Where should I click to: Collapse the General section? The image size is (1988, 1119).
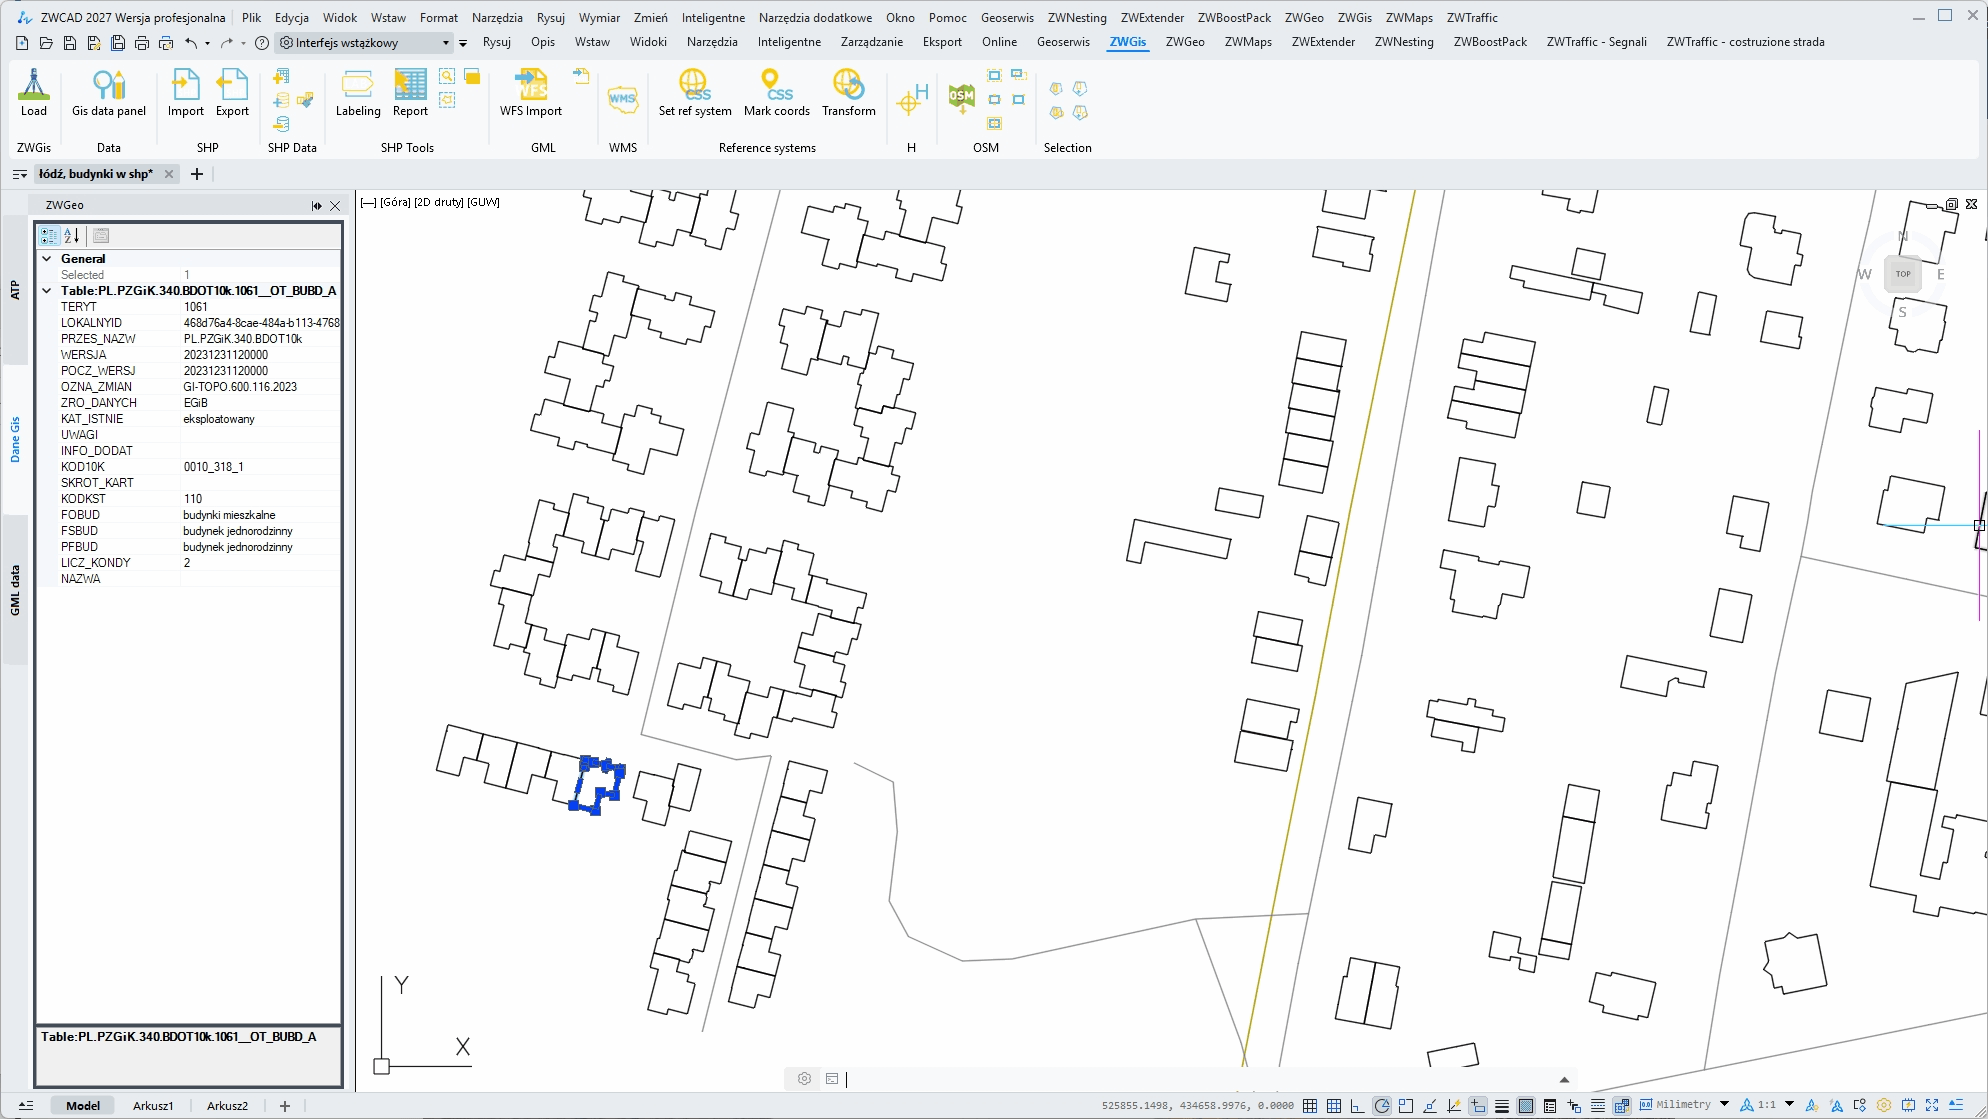coord(47,258)
